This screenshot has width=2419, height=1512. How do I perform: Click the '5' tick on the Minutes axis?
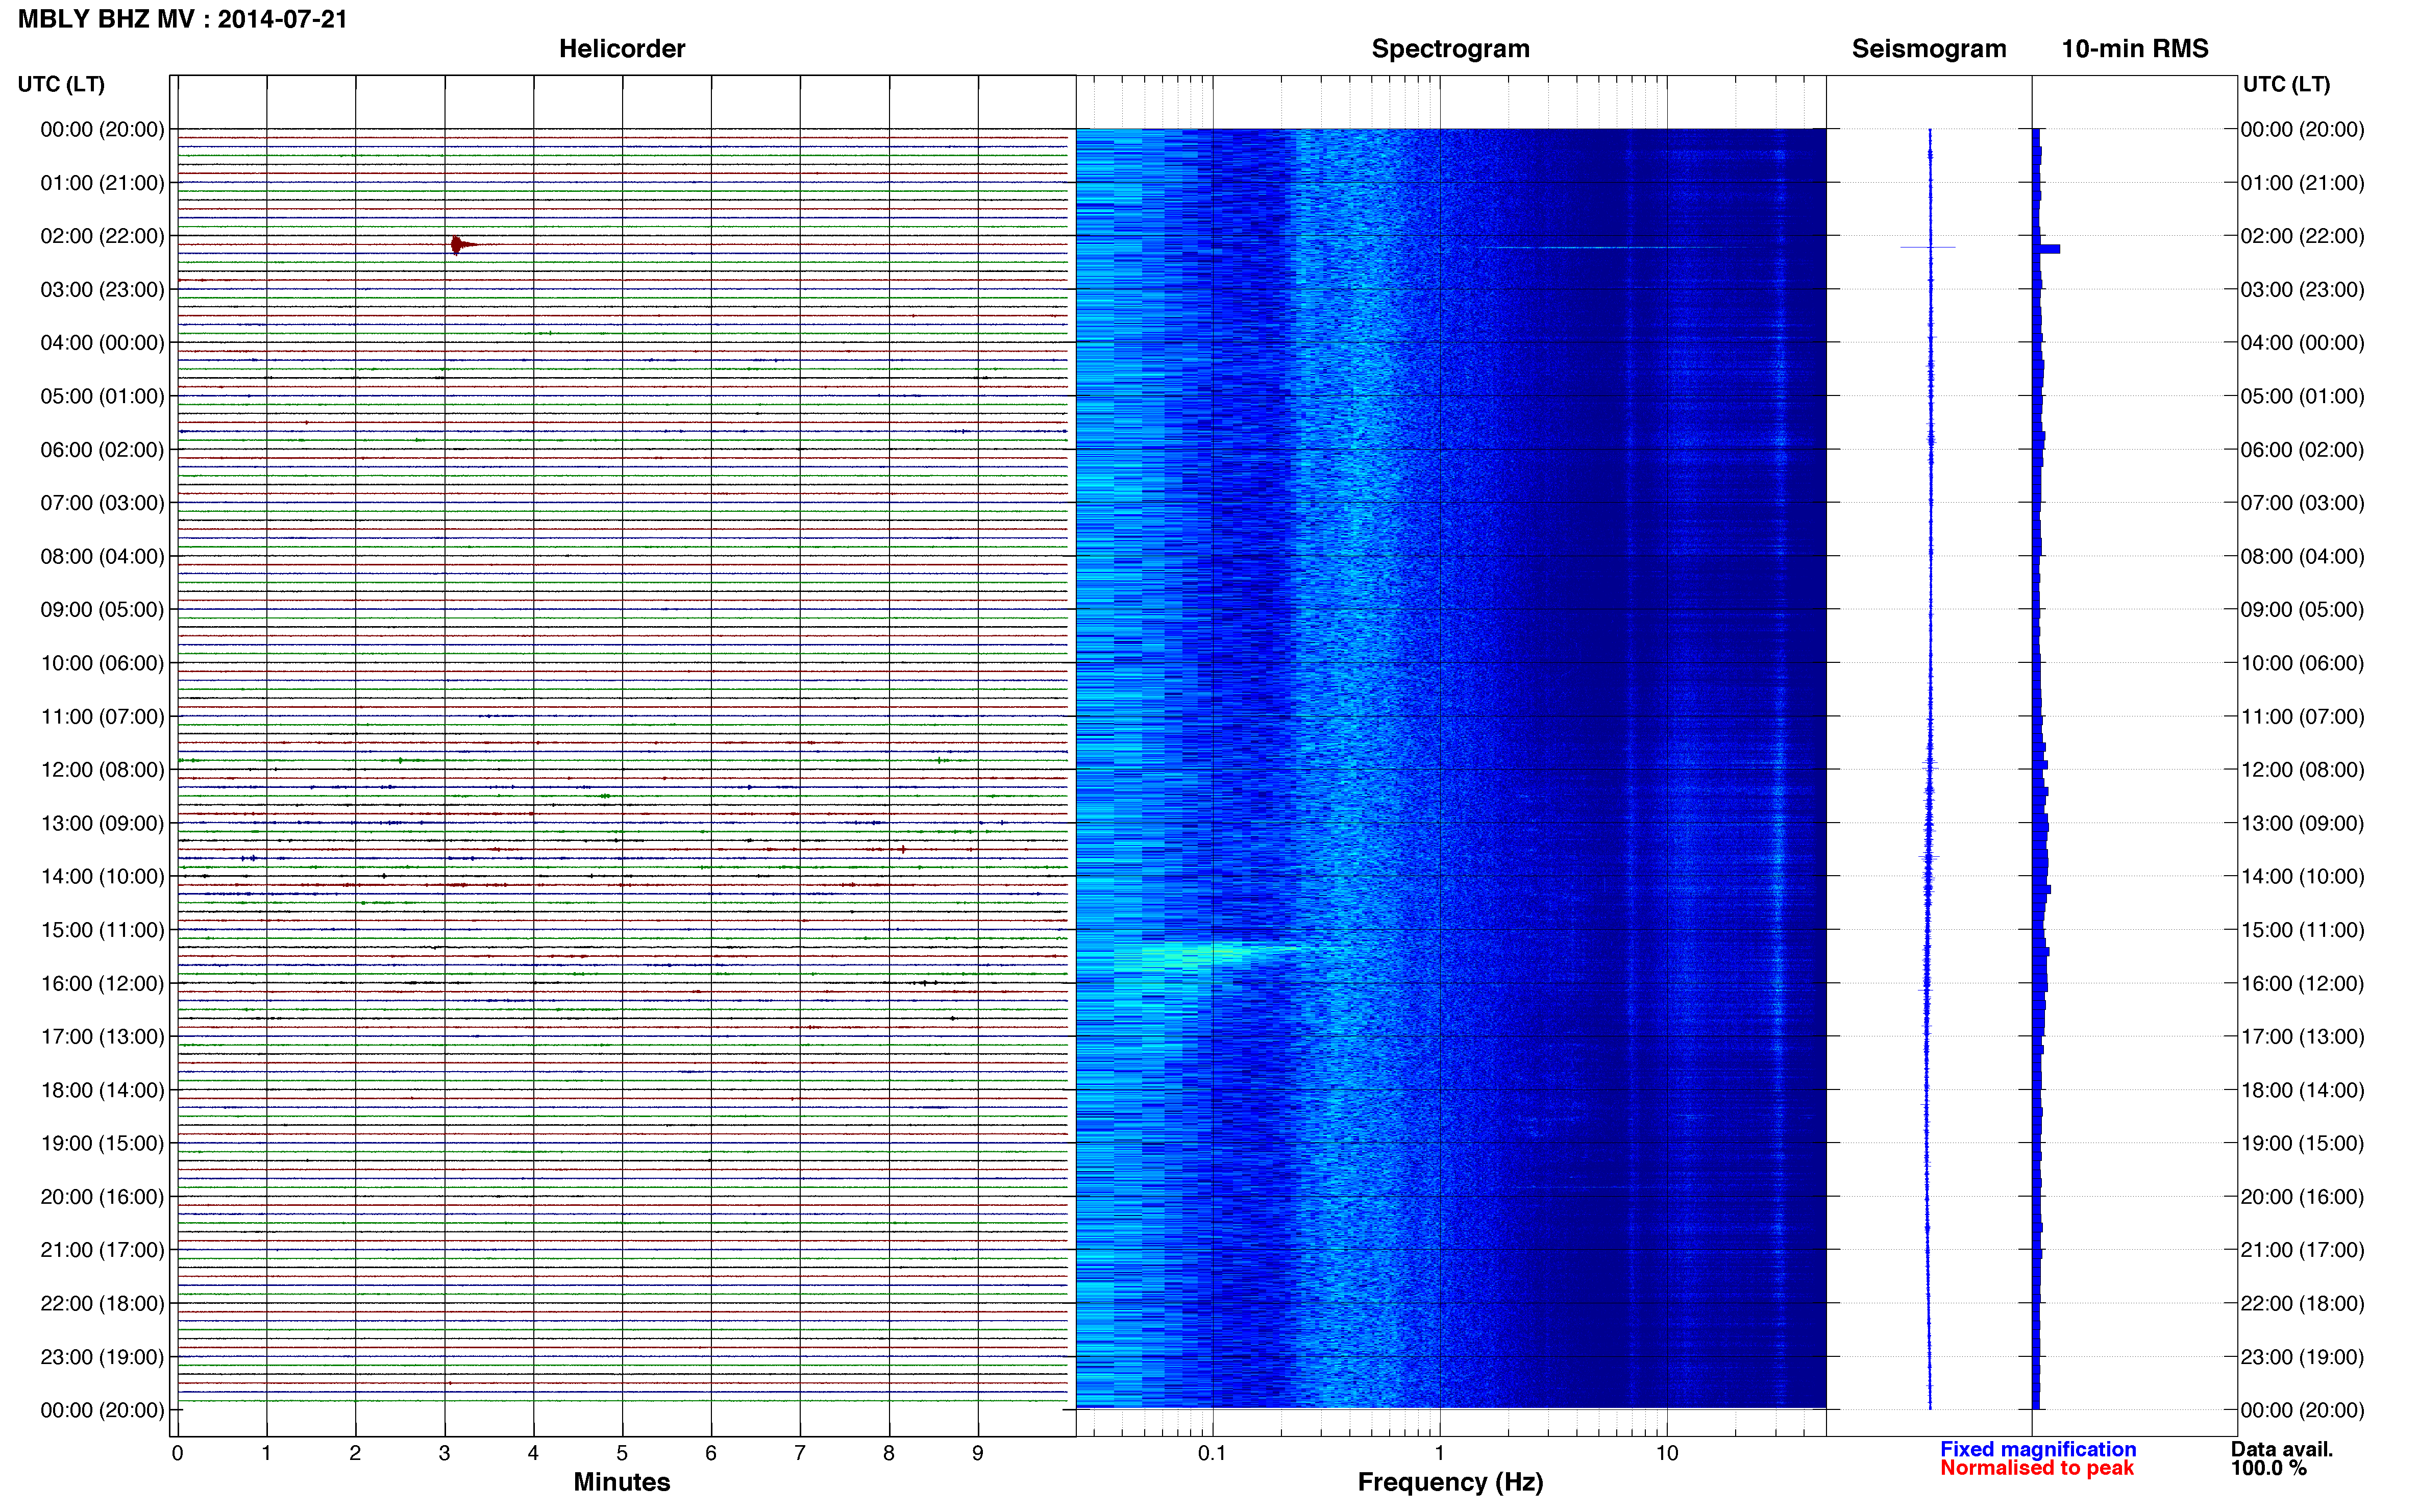(622, 1453)
